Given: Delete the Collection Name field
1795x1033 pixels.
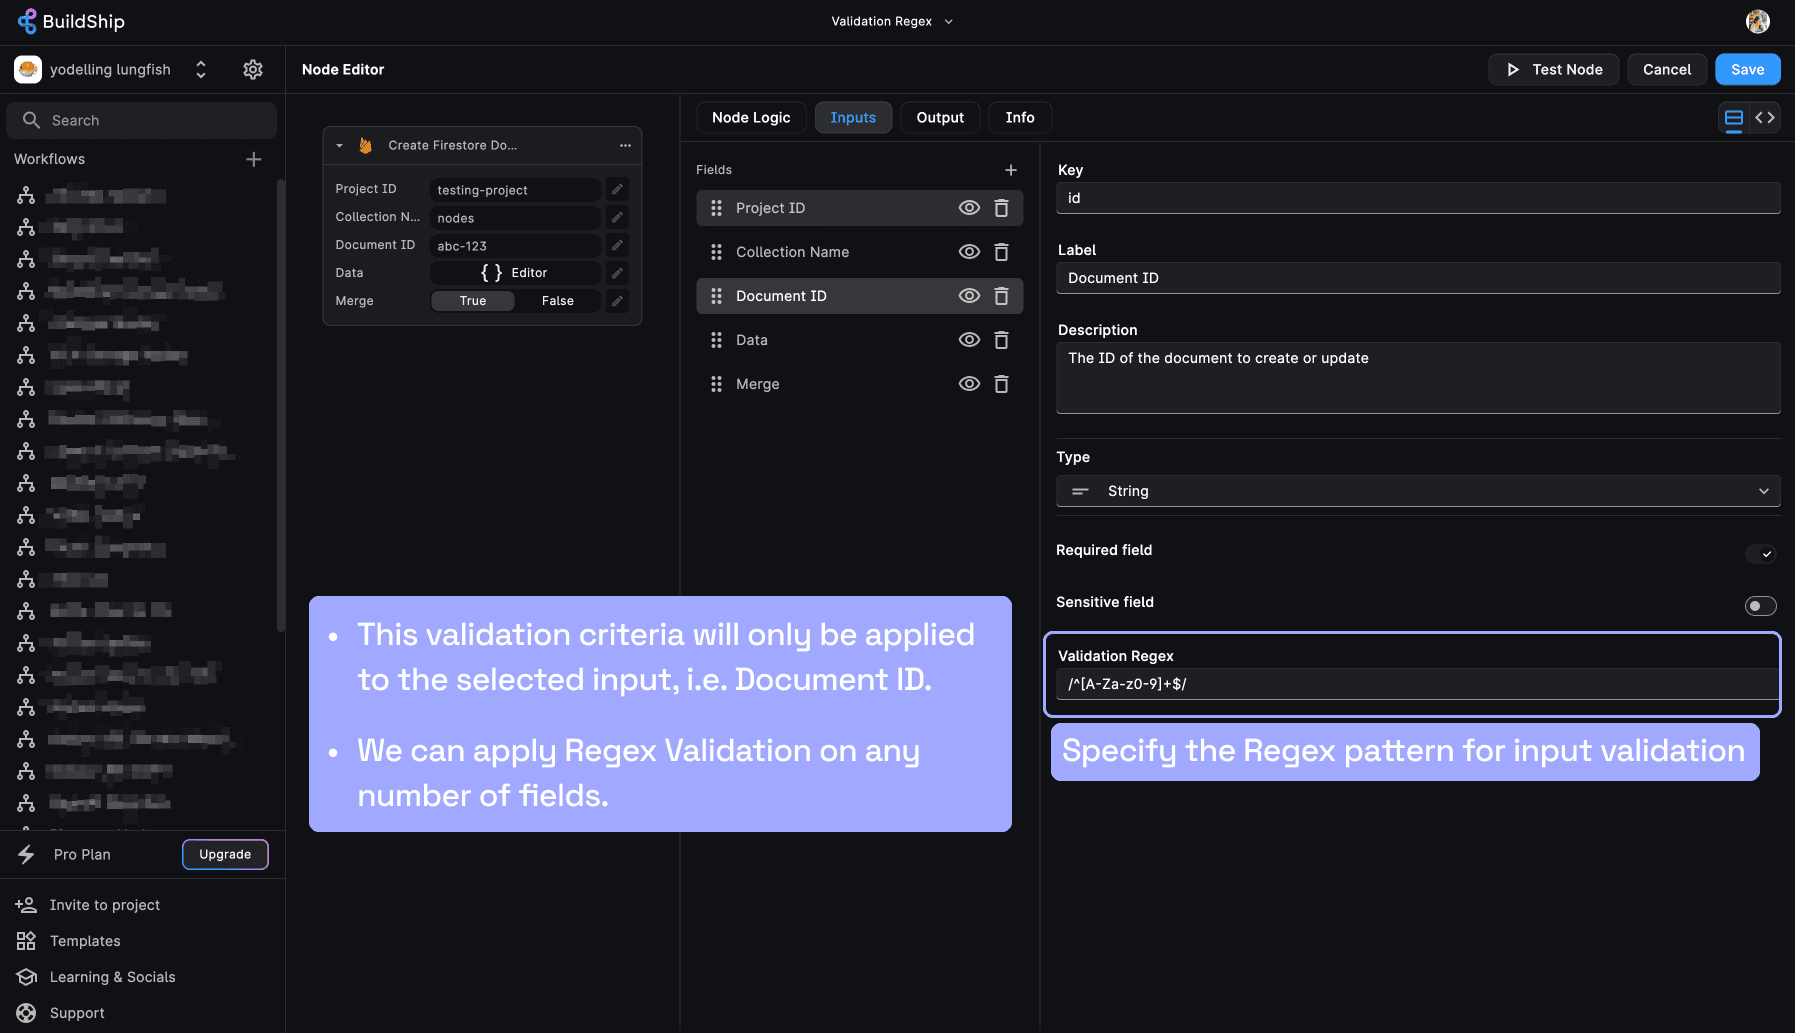Looking at the screenshot, I should [1001, 252].
